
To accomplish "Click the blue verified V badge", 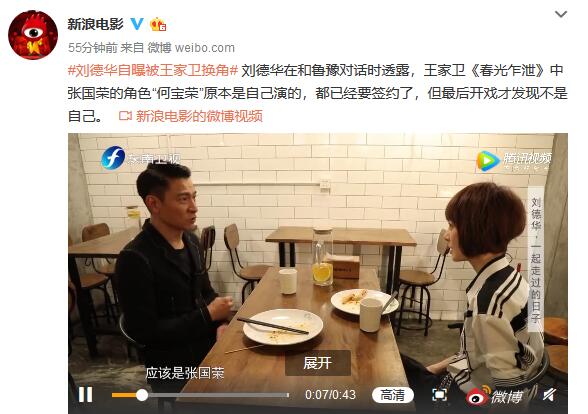I will click(x=137, y=24).
